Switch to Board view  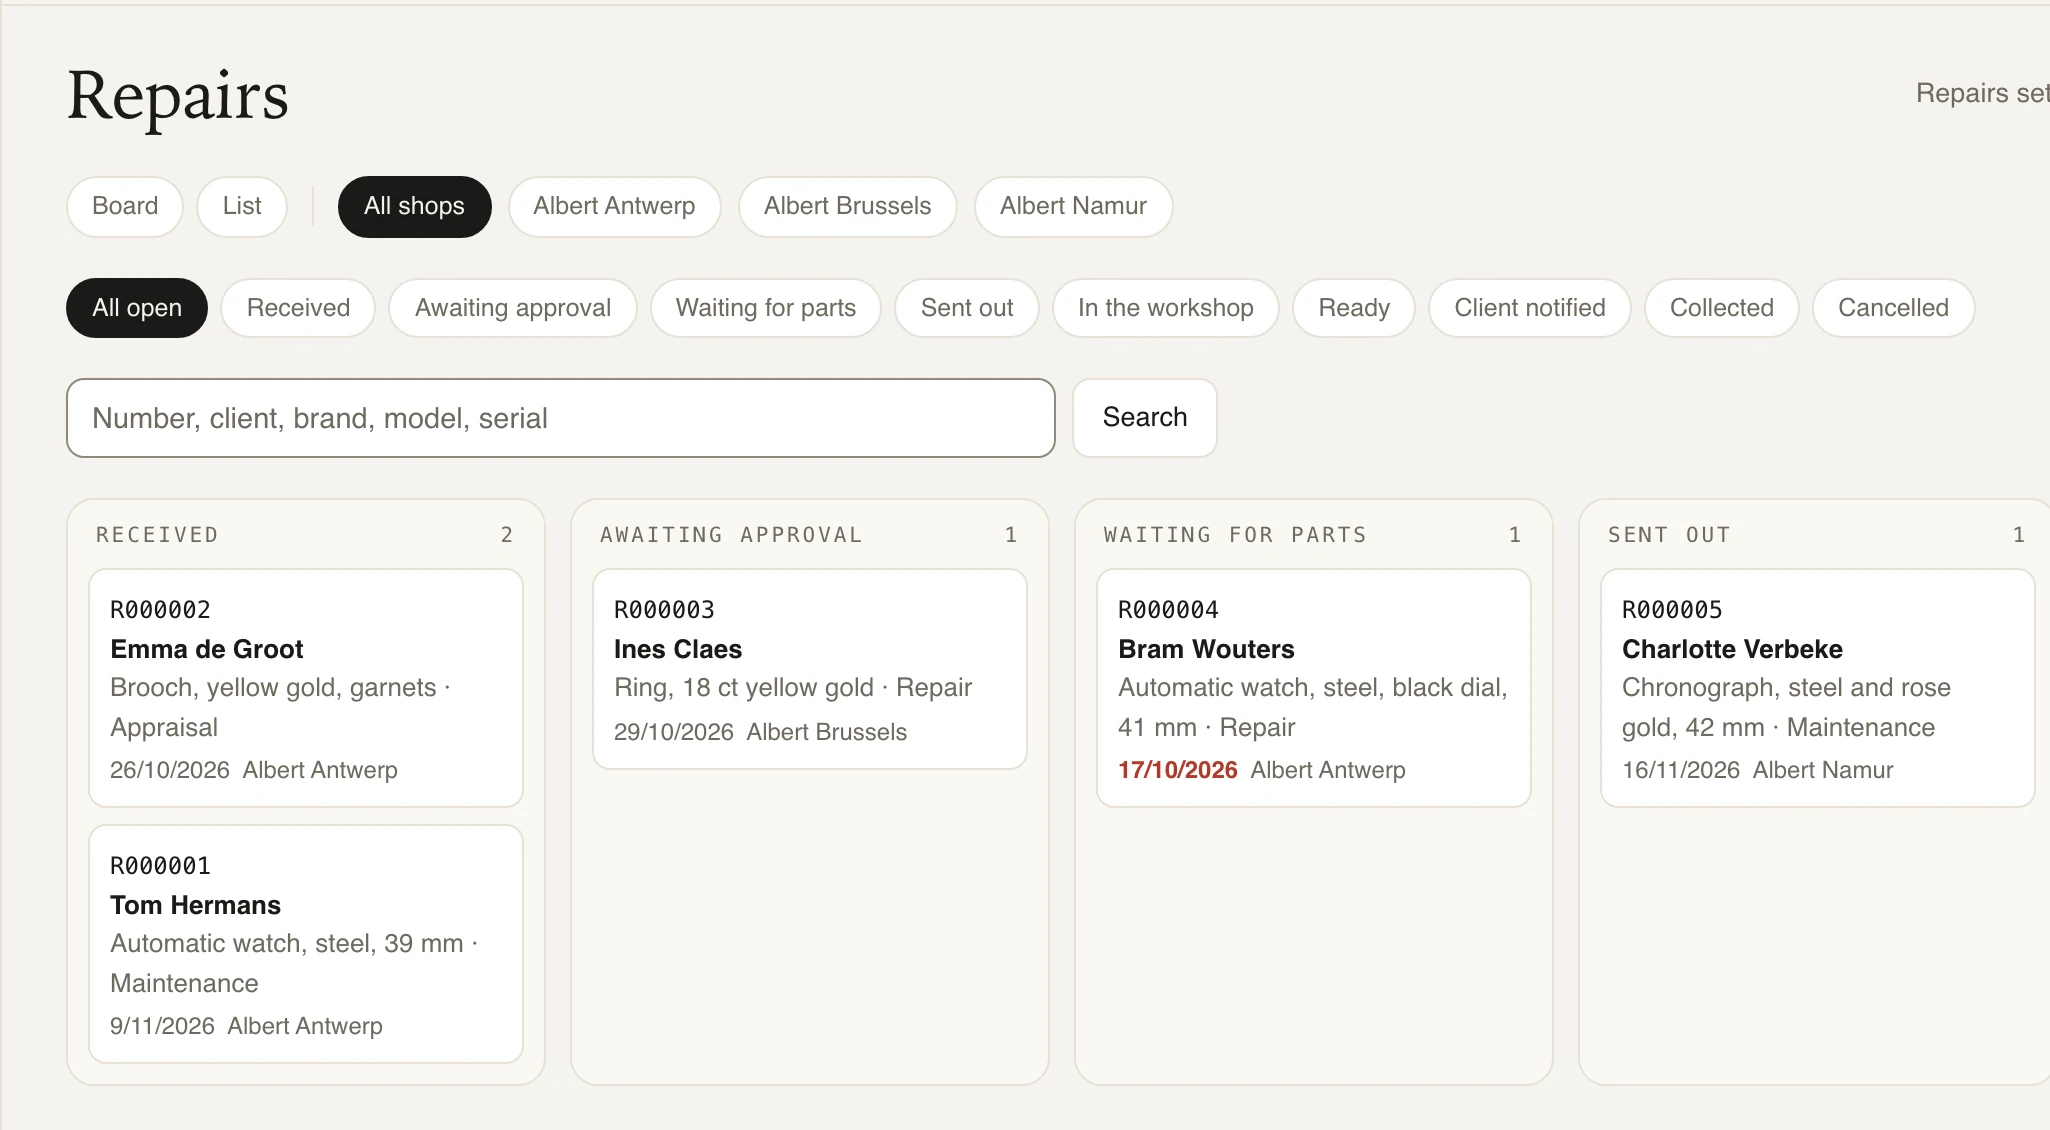[x=125, y=206]
